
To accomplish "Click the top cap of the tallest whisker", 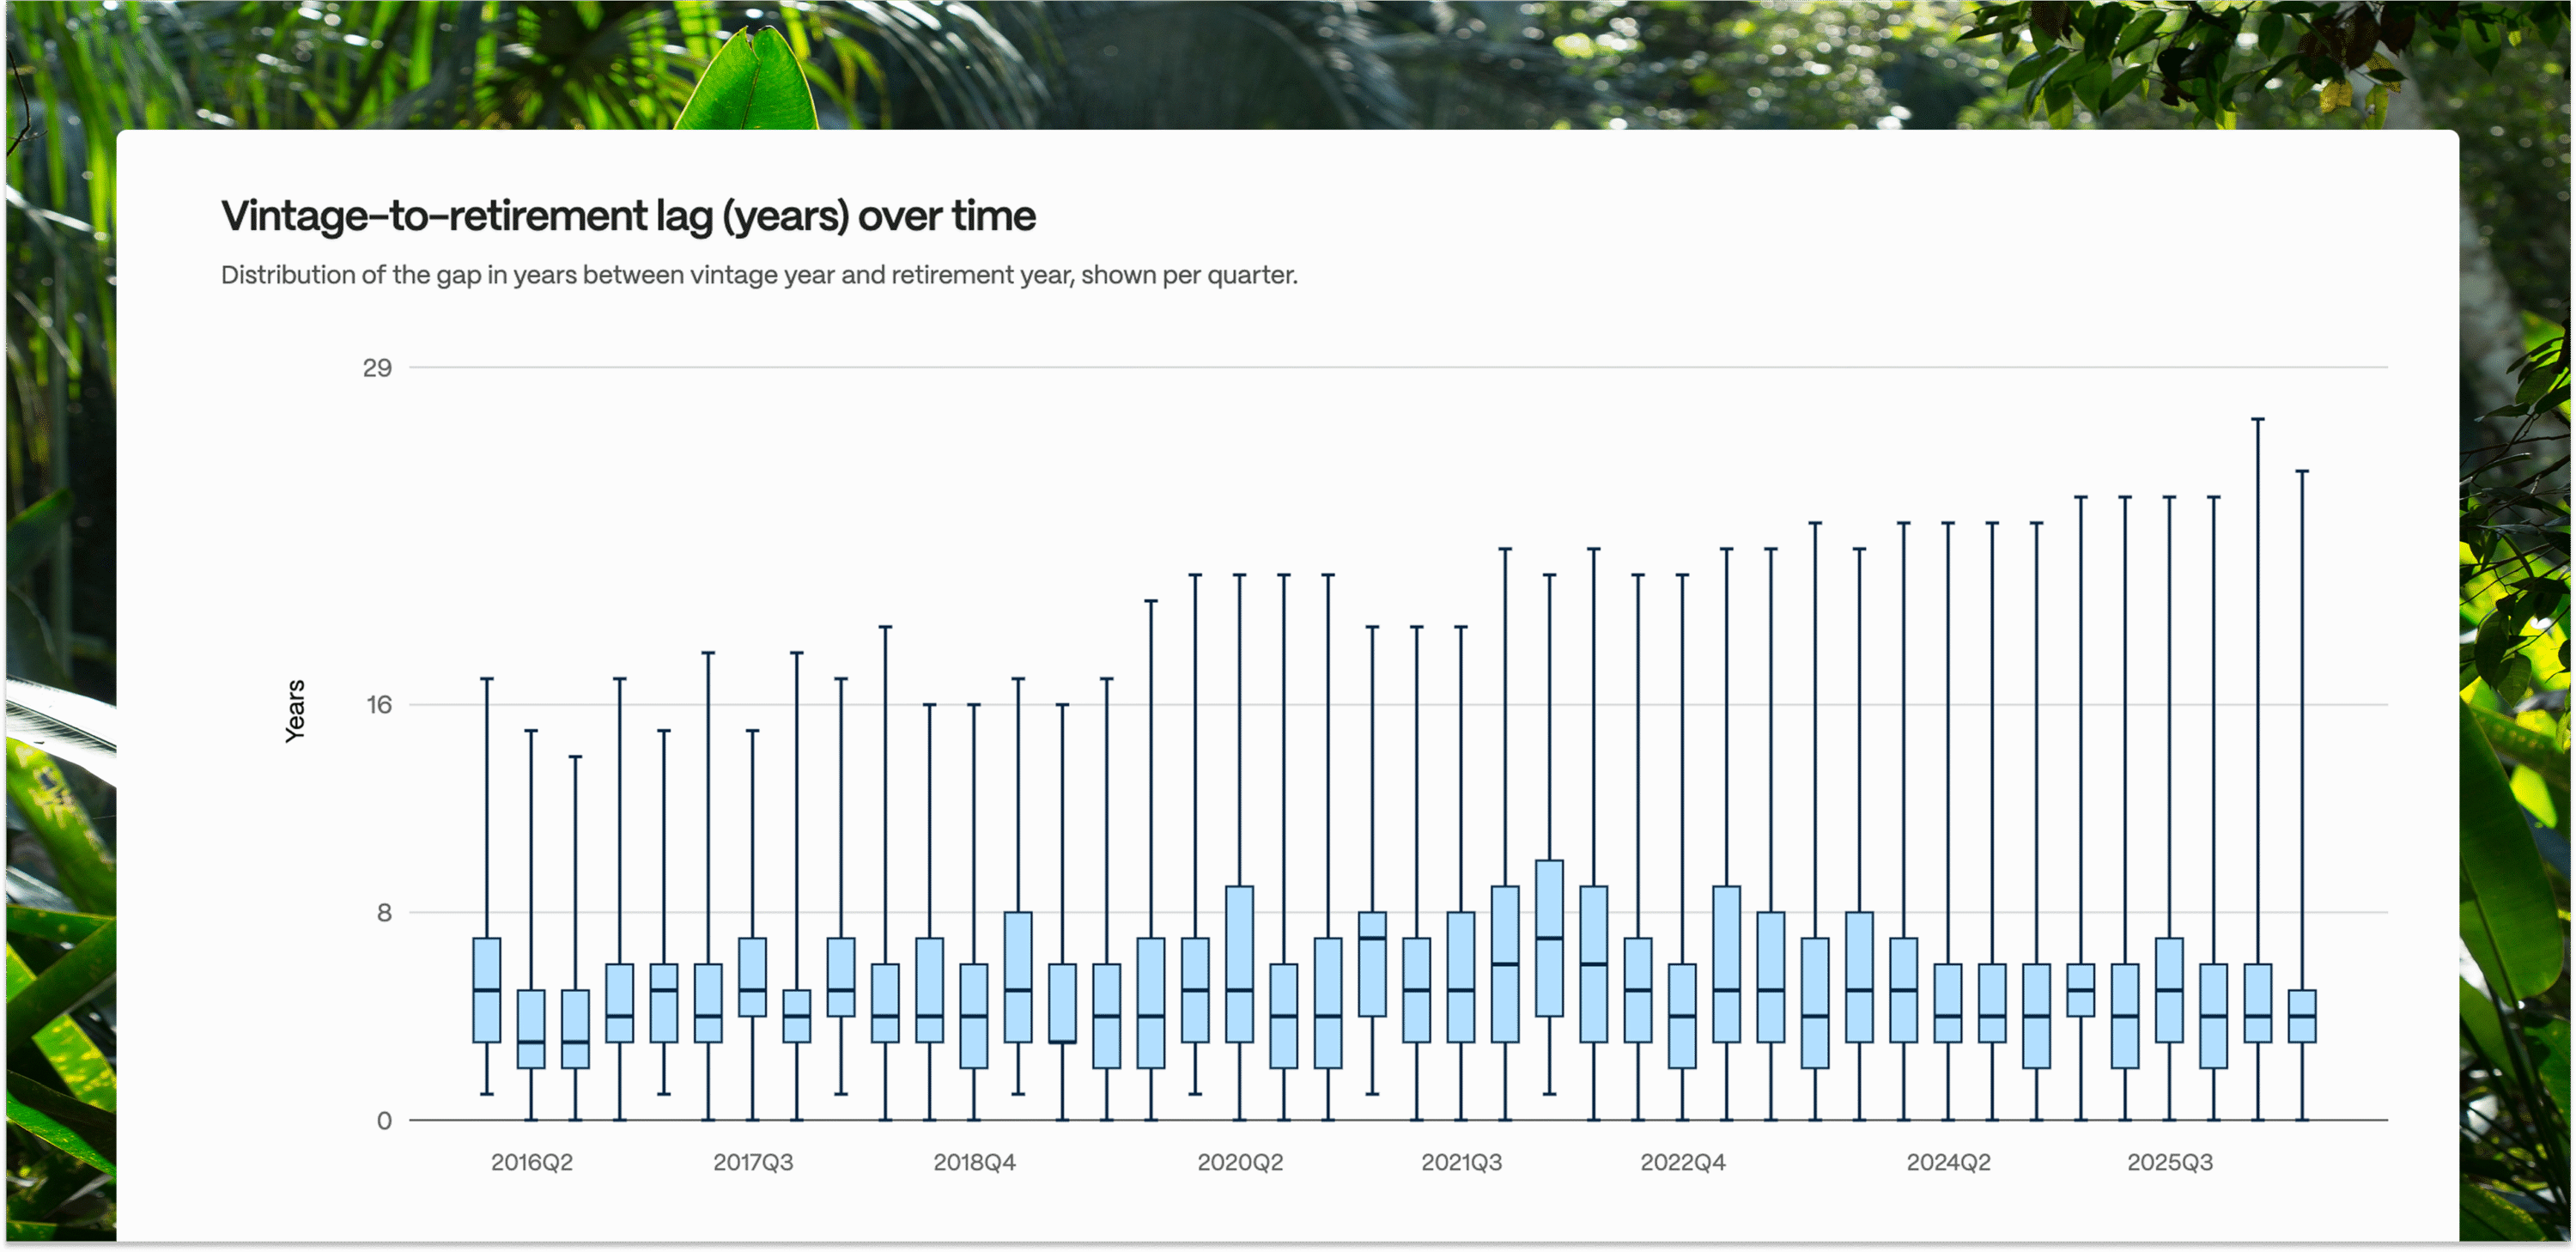I will 2257,420.
